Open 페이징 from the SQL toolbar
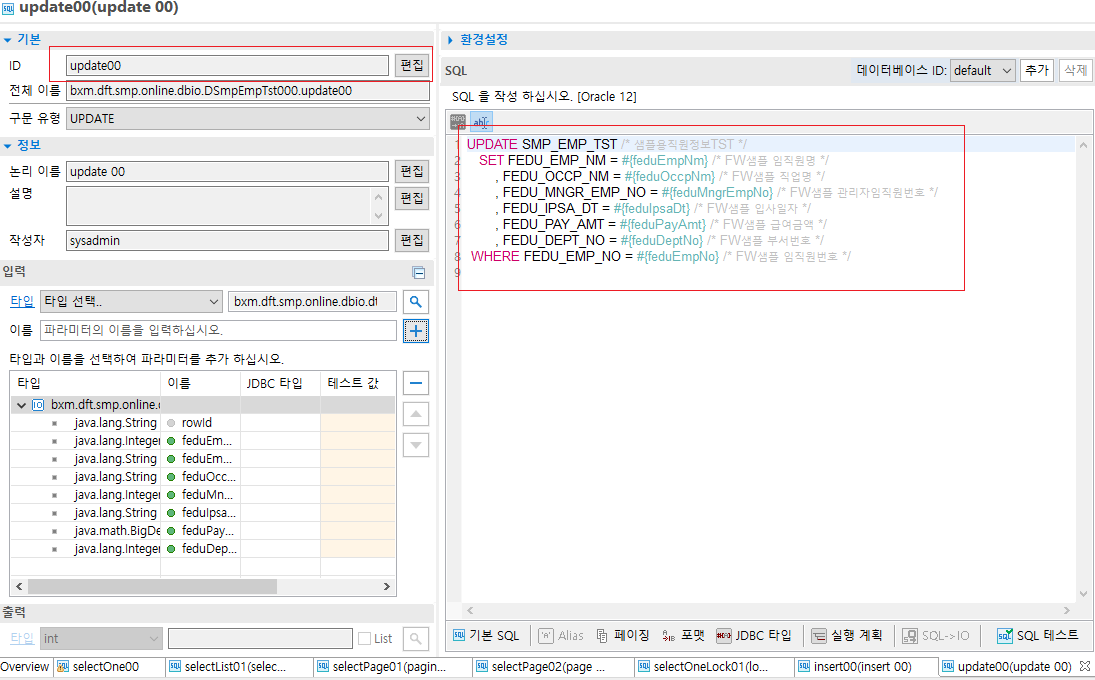Image resolution: width=1095 pixels, height=680 pixels. [623, 635]
